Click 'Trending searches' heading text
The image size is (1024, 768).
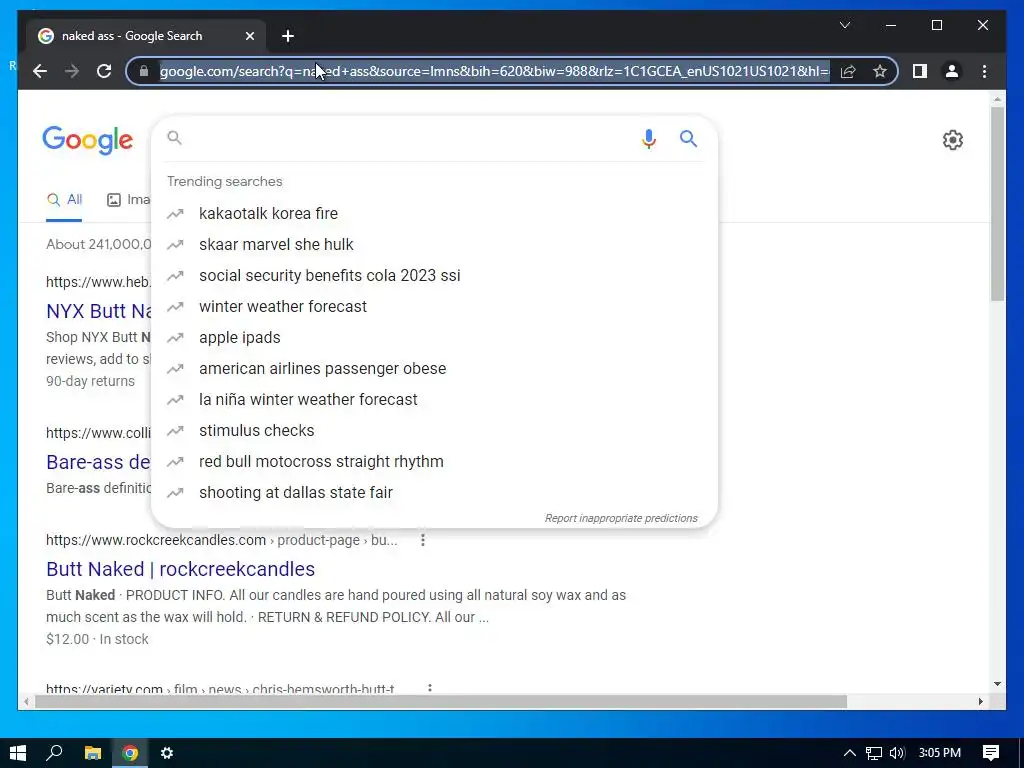pos(225,182)
